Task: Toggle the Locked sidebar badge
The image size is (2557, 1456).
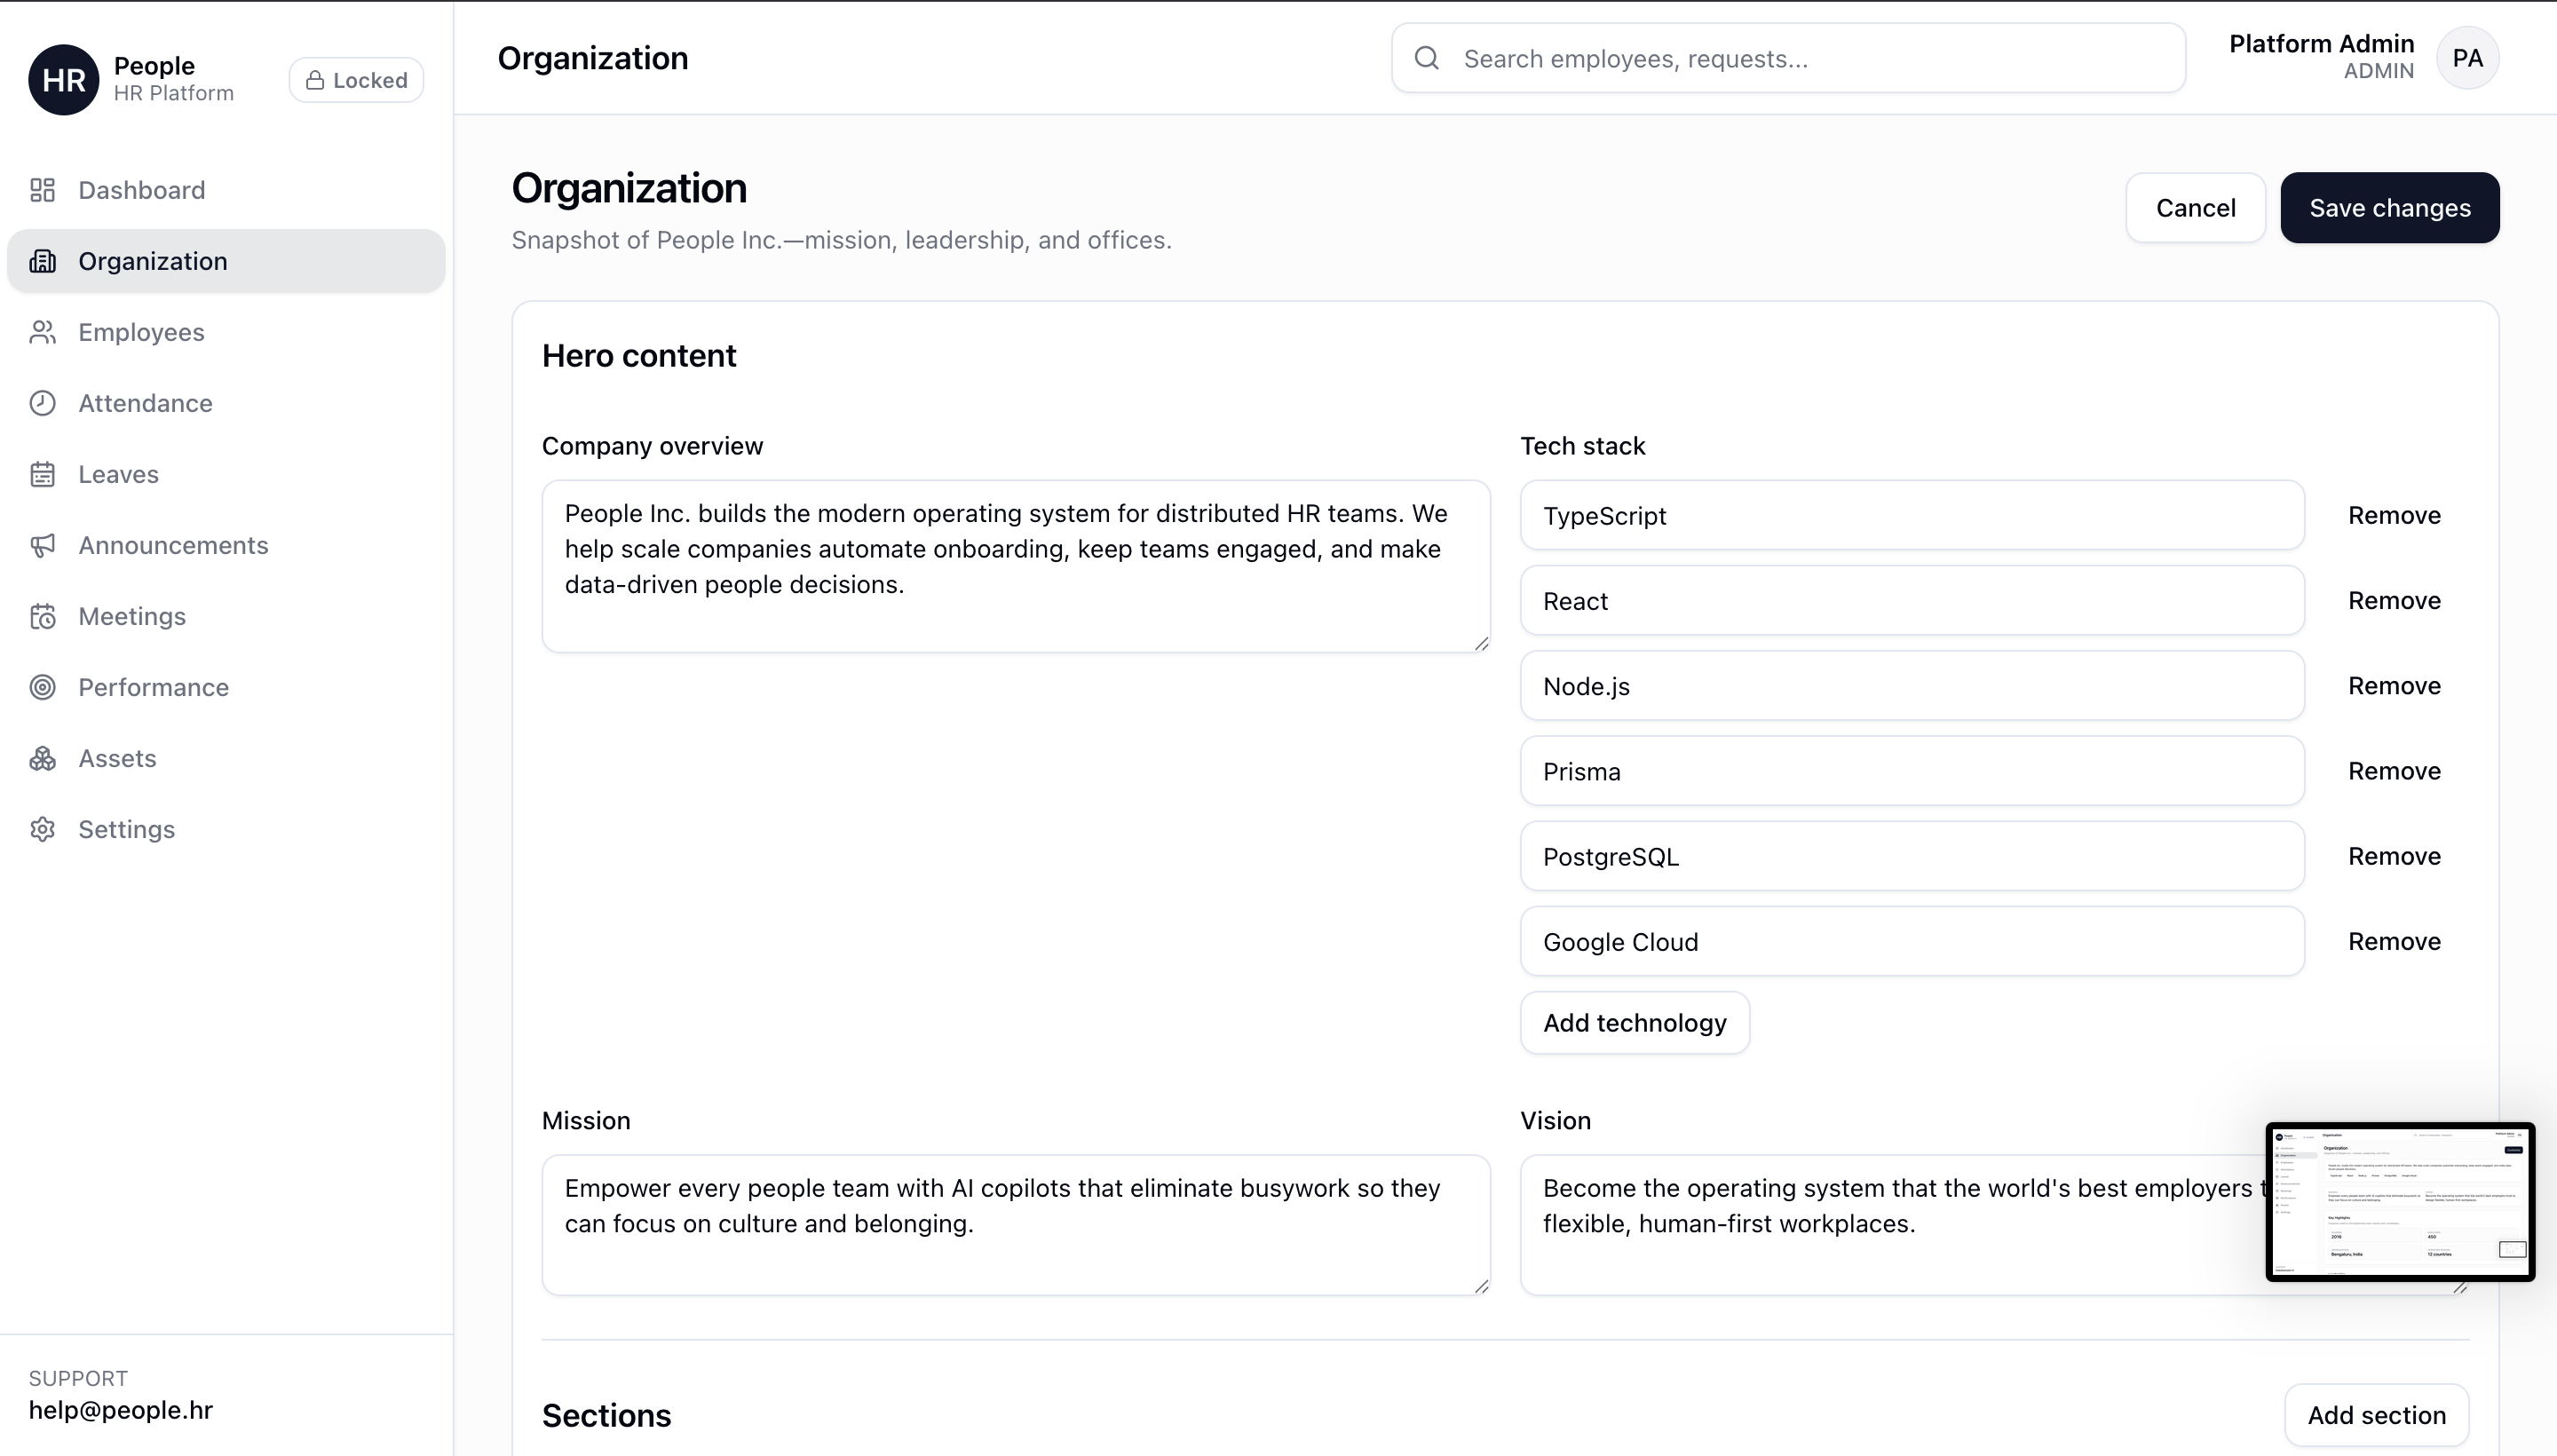Action: click(356, 80)
